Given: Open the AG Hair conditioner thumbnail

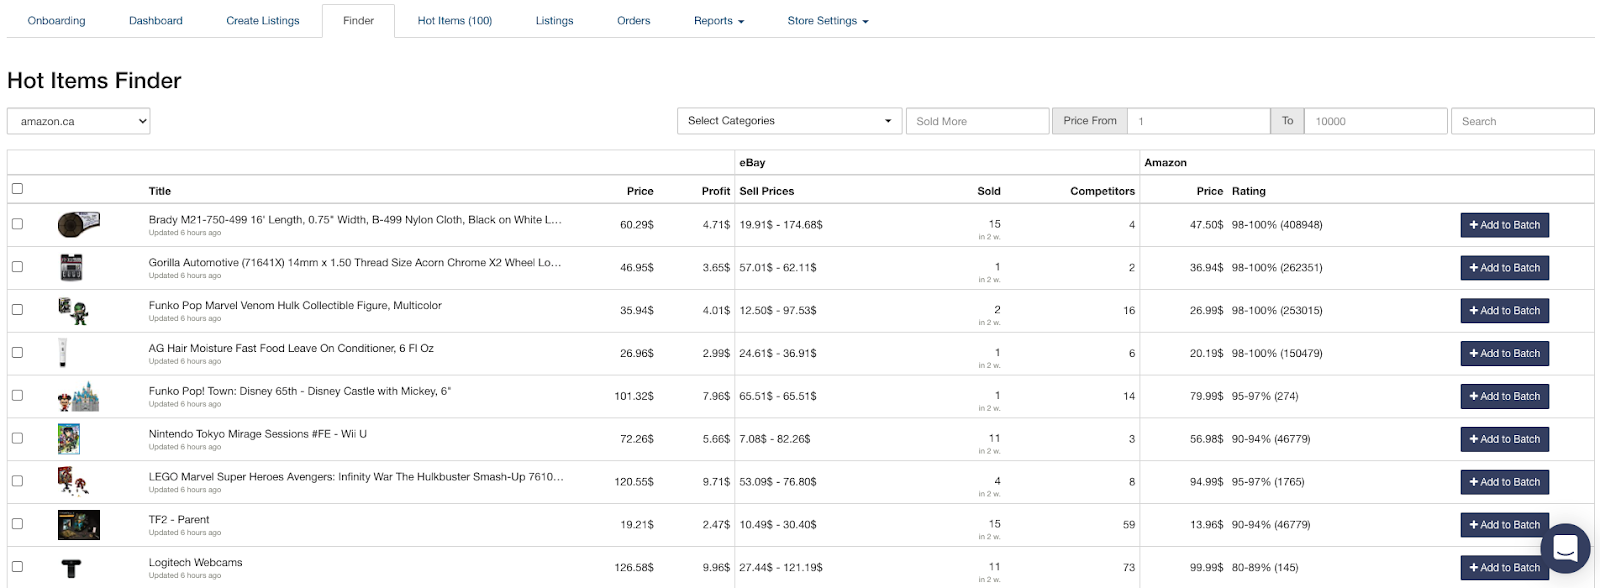Looking at the screenshot, I should pos(62,353).
